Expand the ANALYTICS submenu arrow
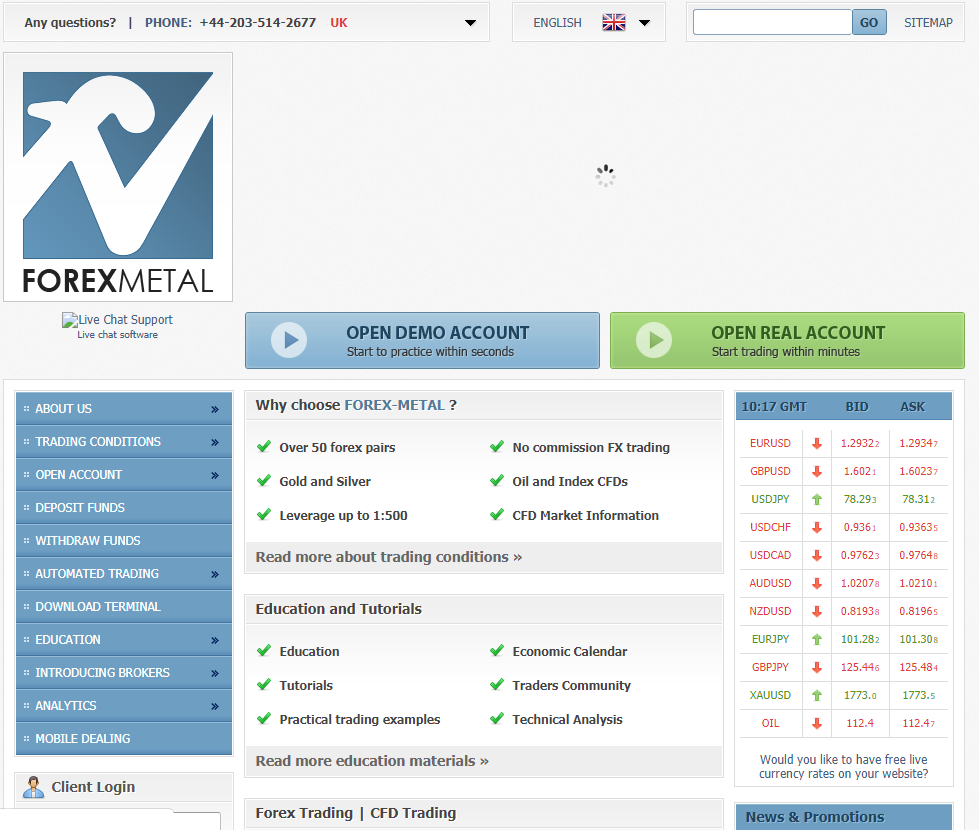This screenshot has height=830, width=979. (215, 707)
